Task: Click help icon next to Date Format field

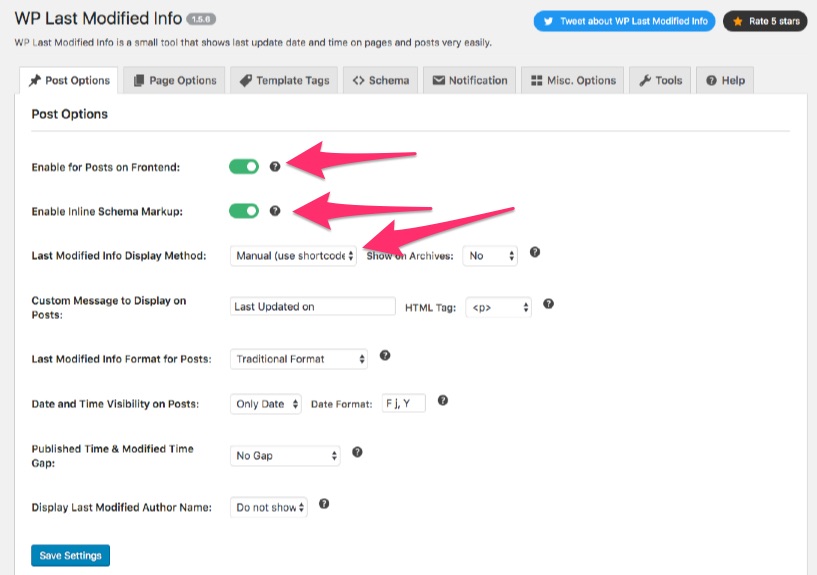Action: point(442,400)
